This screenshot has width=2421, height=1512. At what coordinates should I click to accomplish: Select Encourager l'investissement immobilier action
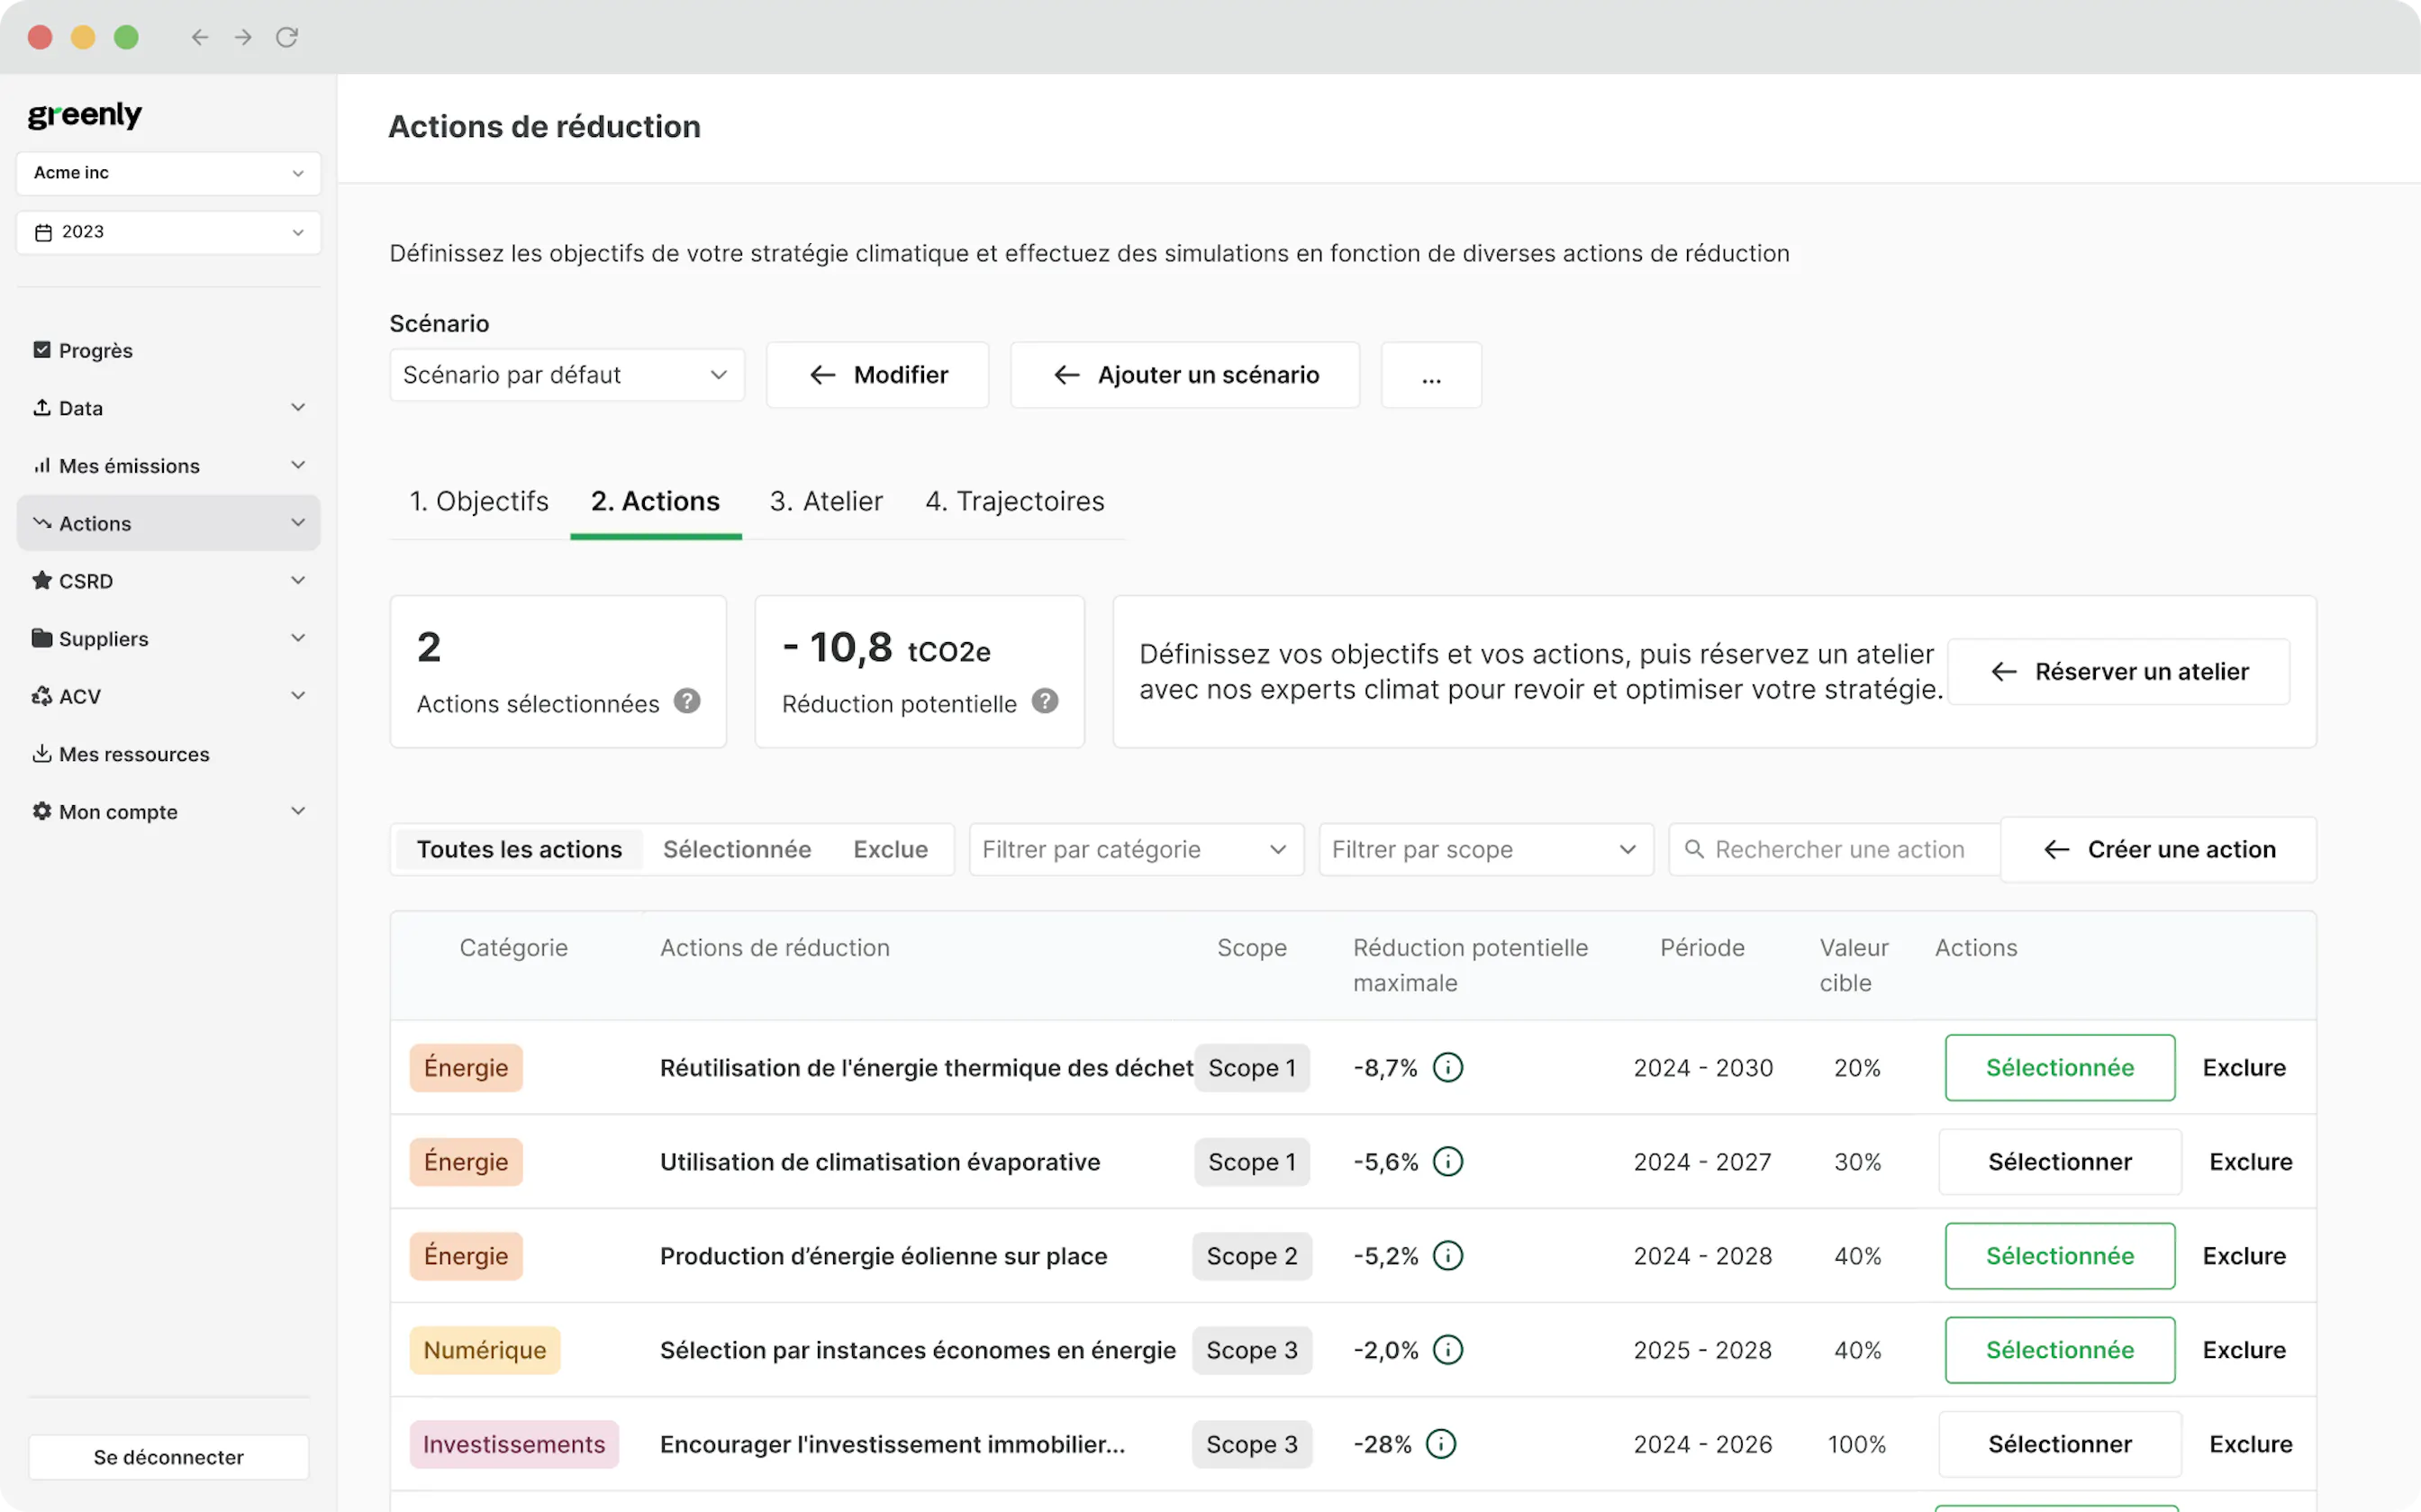tap(2060, 1443)
